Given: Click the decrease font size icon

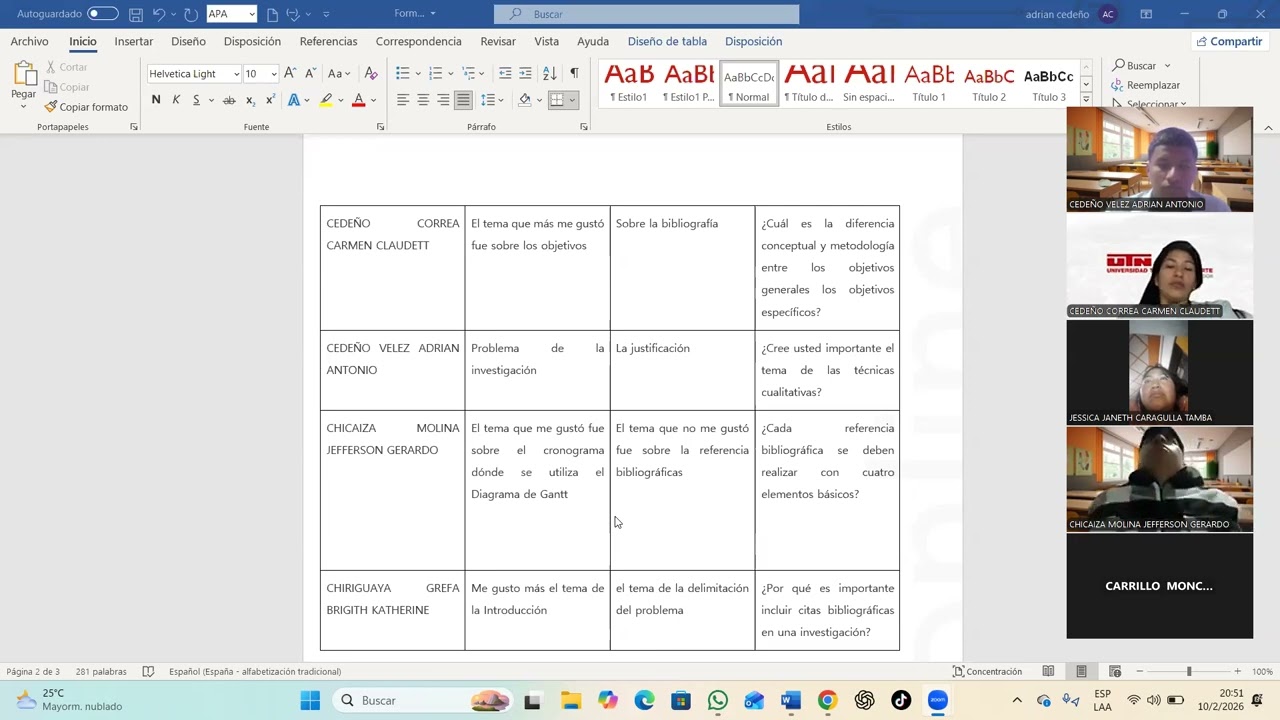Looking at the screenshot, I should 310,73.
